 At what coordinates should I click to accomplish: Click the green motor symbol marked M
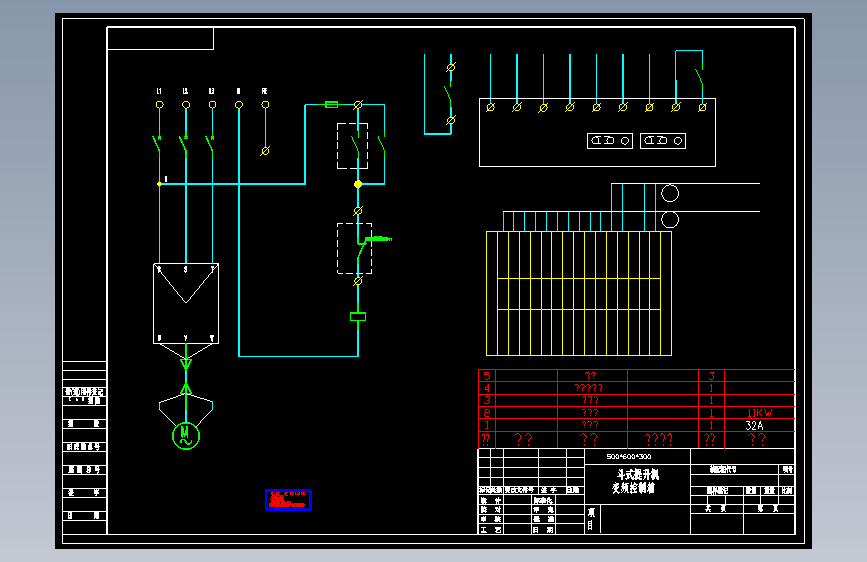tap(186, 436)
